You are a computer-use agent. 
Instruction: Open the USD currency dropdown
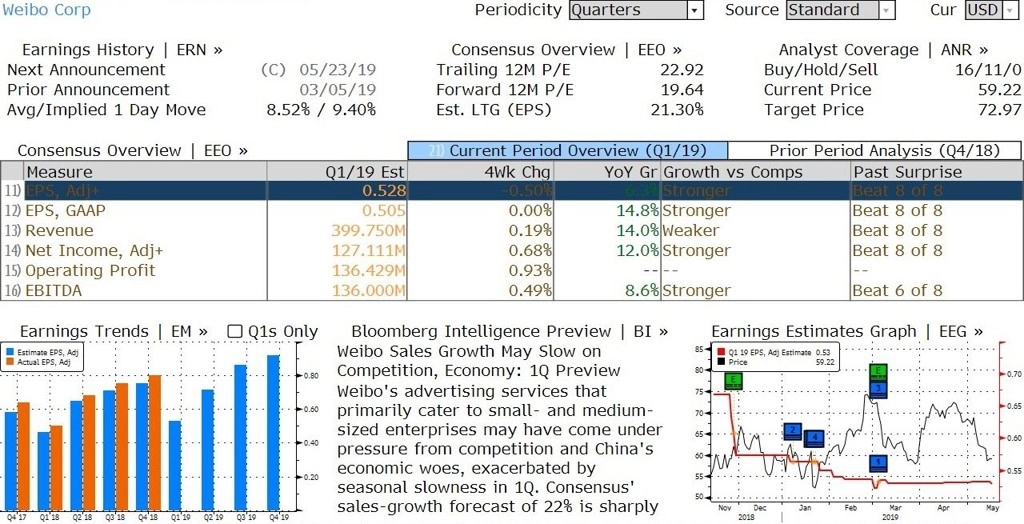pyautogui.click(x=990, y=10)
